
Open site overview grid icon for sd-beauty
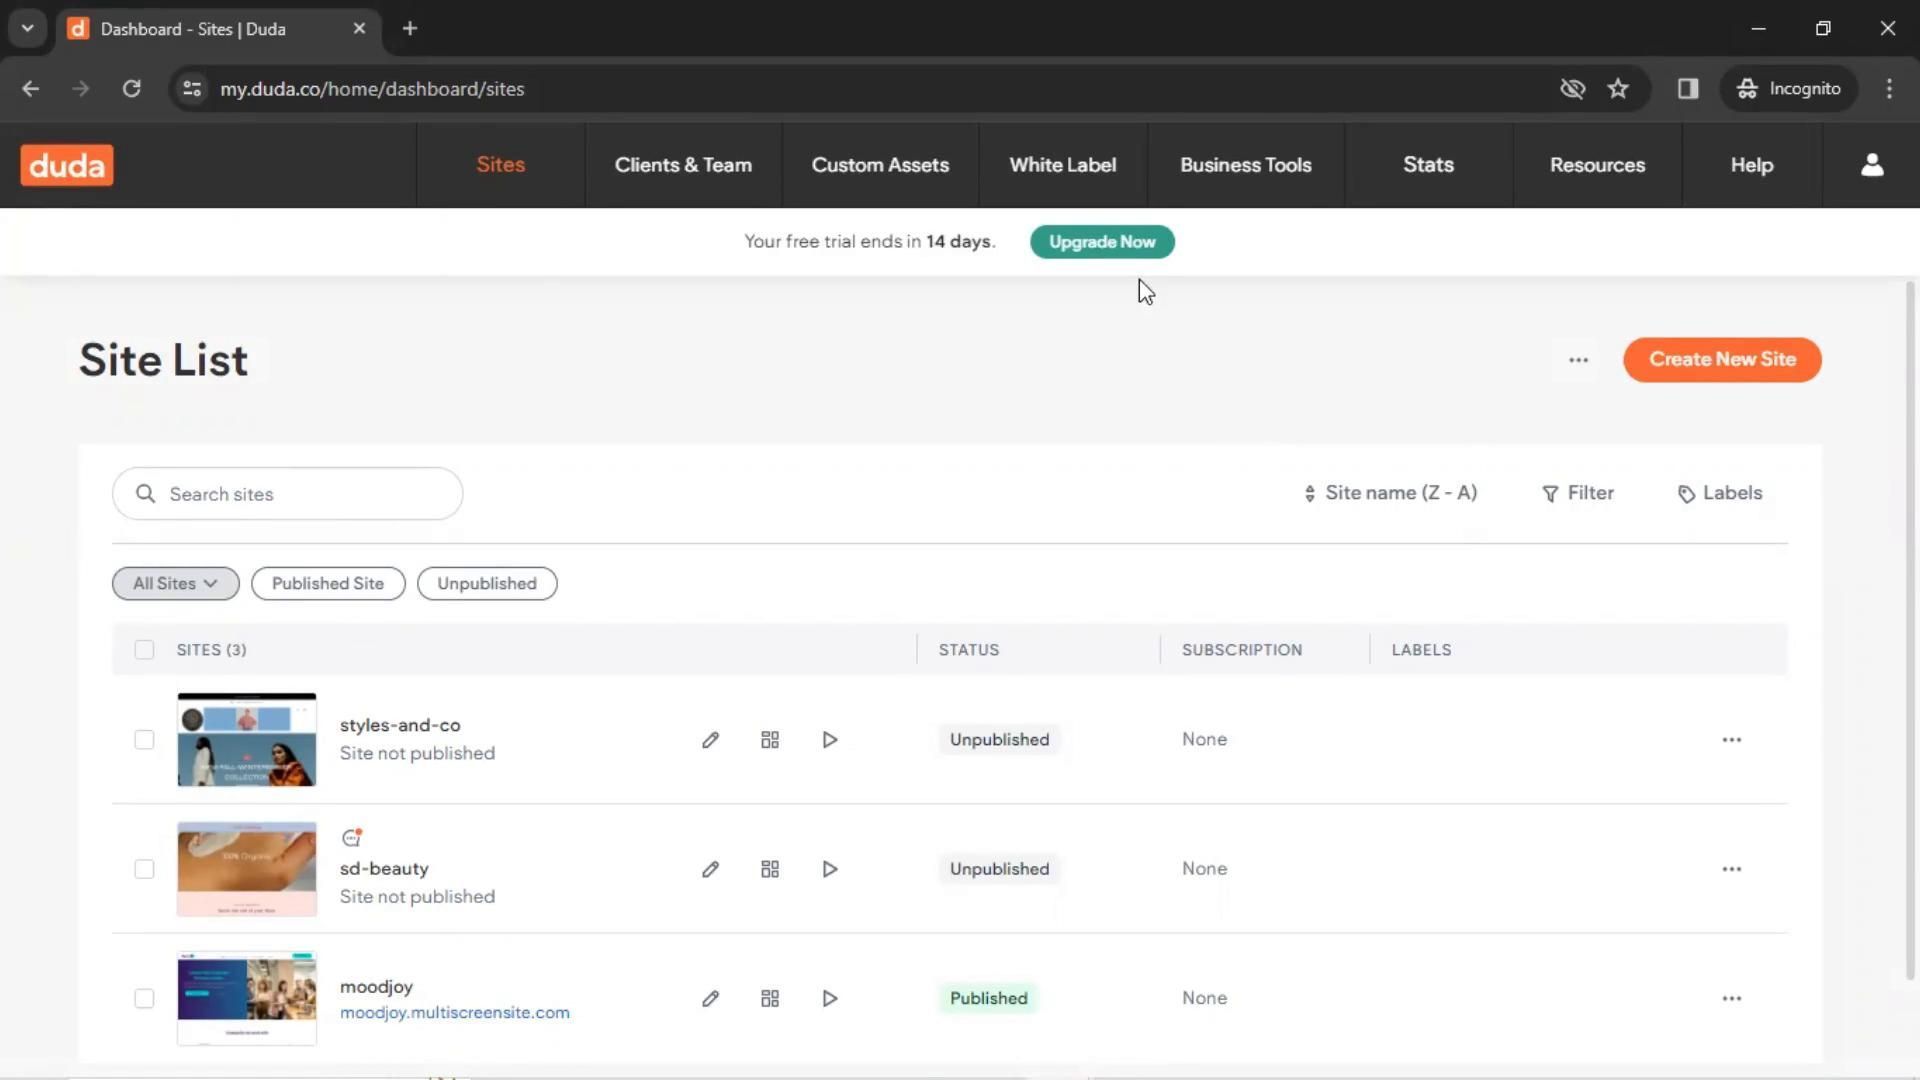pos(769,869)
